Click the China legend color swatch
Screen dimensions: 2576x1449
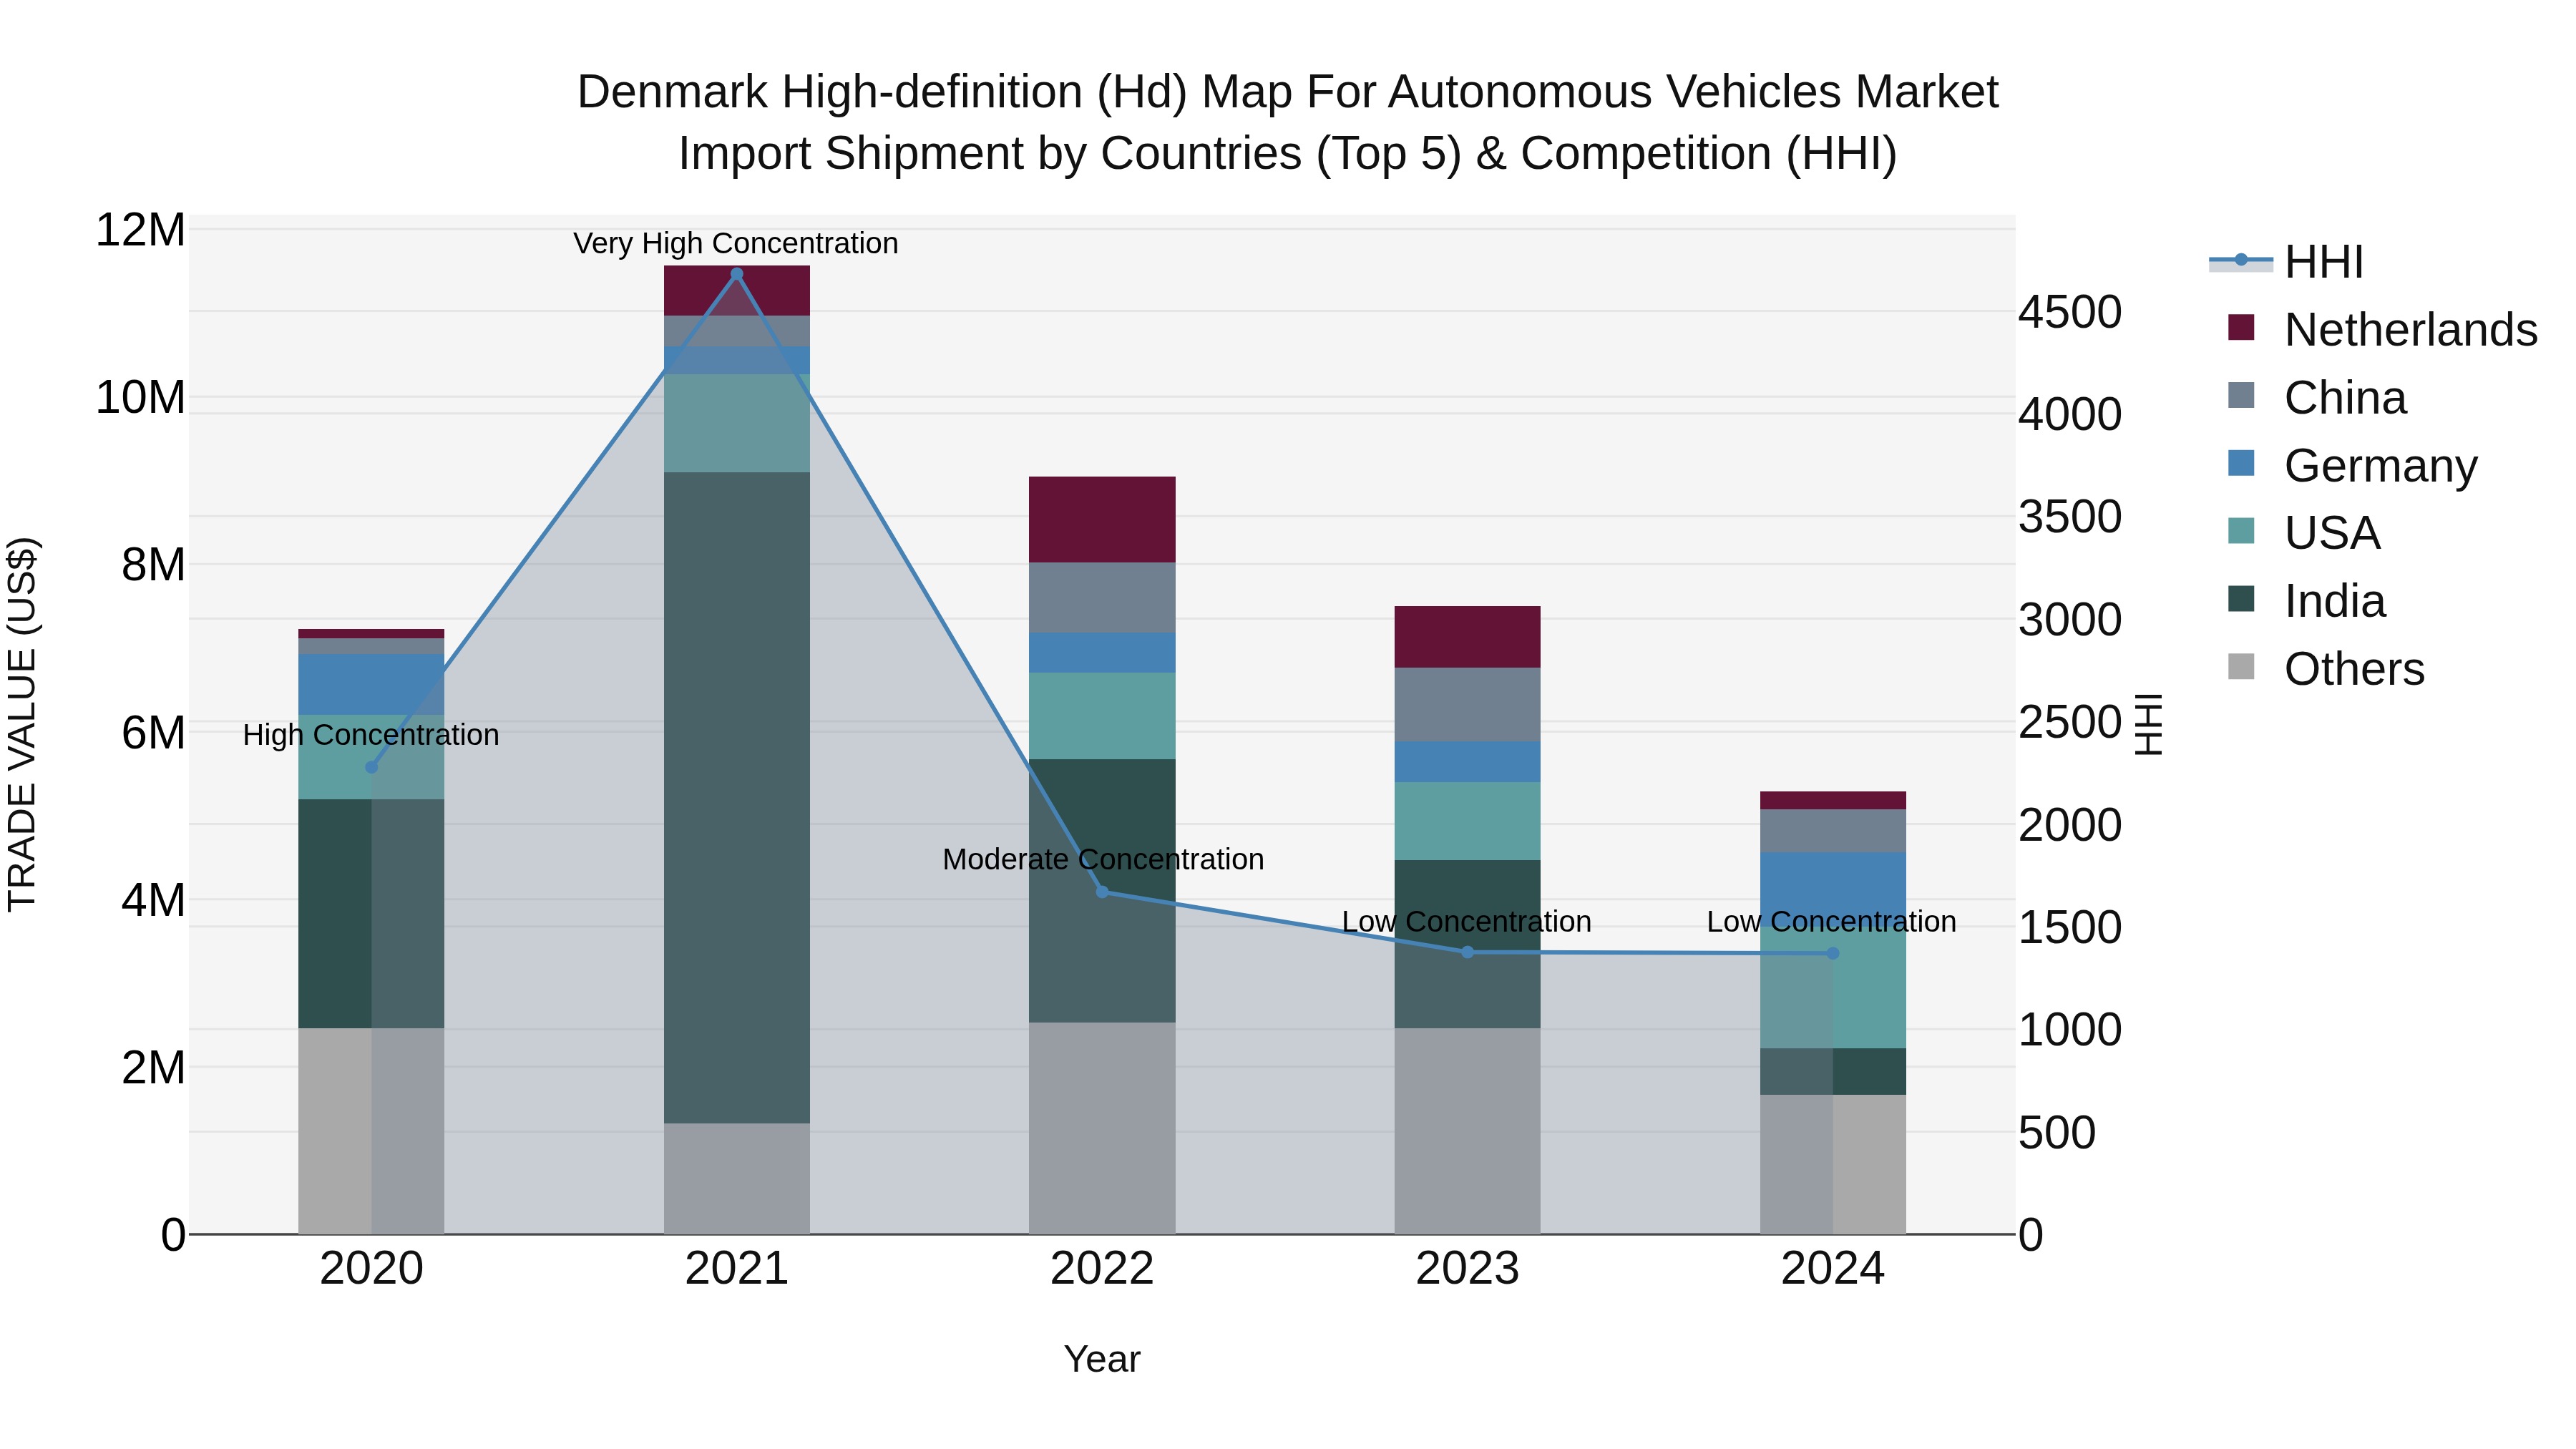(2241, 396)
